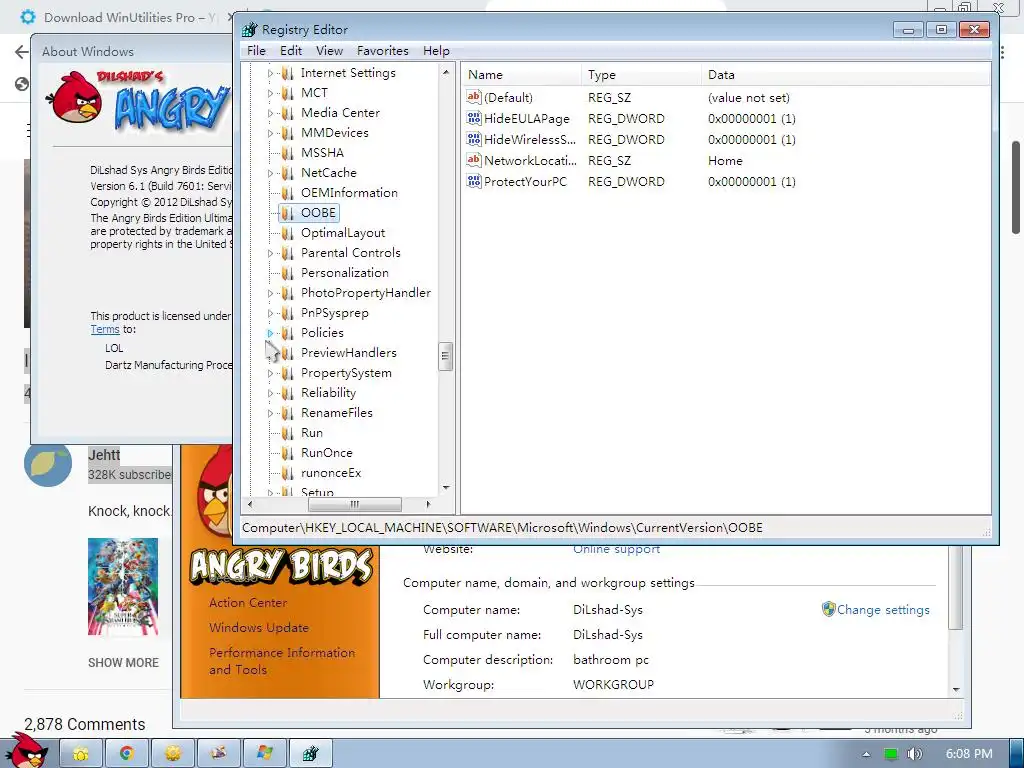Open the Edit menu

tap(291, 50)
